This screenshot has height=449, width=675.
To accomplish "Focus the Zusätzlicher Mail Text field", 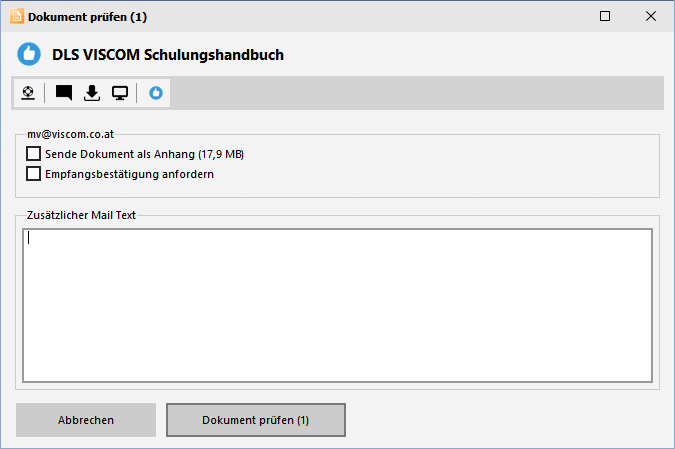I will 338,306.
